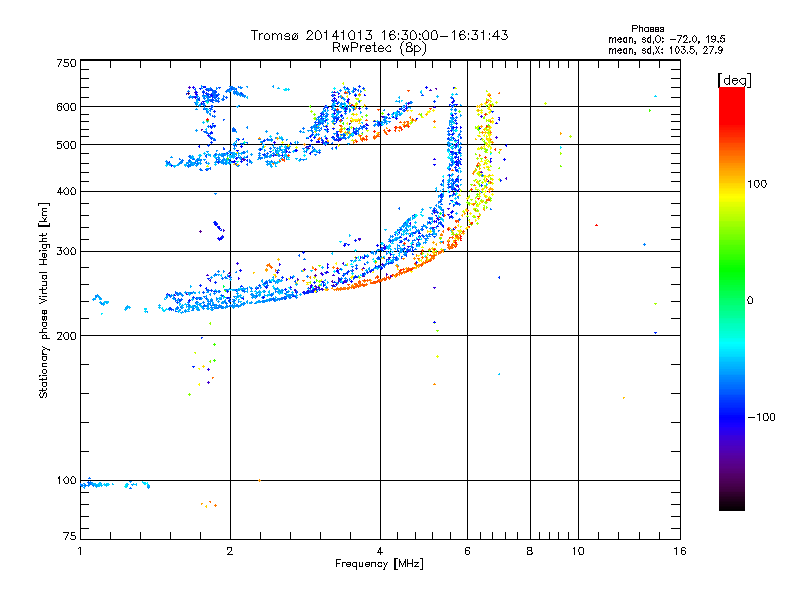Image resolution: width=800 pixels, height=600 pixels.
Task: Click the x-axis tick label '10'
Action: click(578, 551)
